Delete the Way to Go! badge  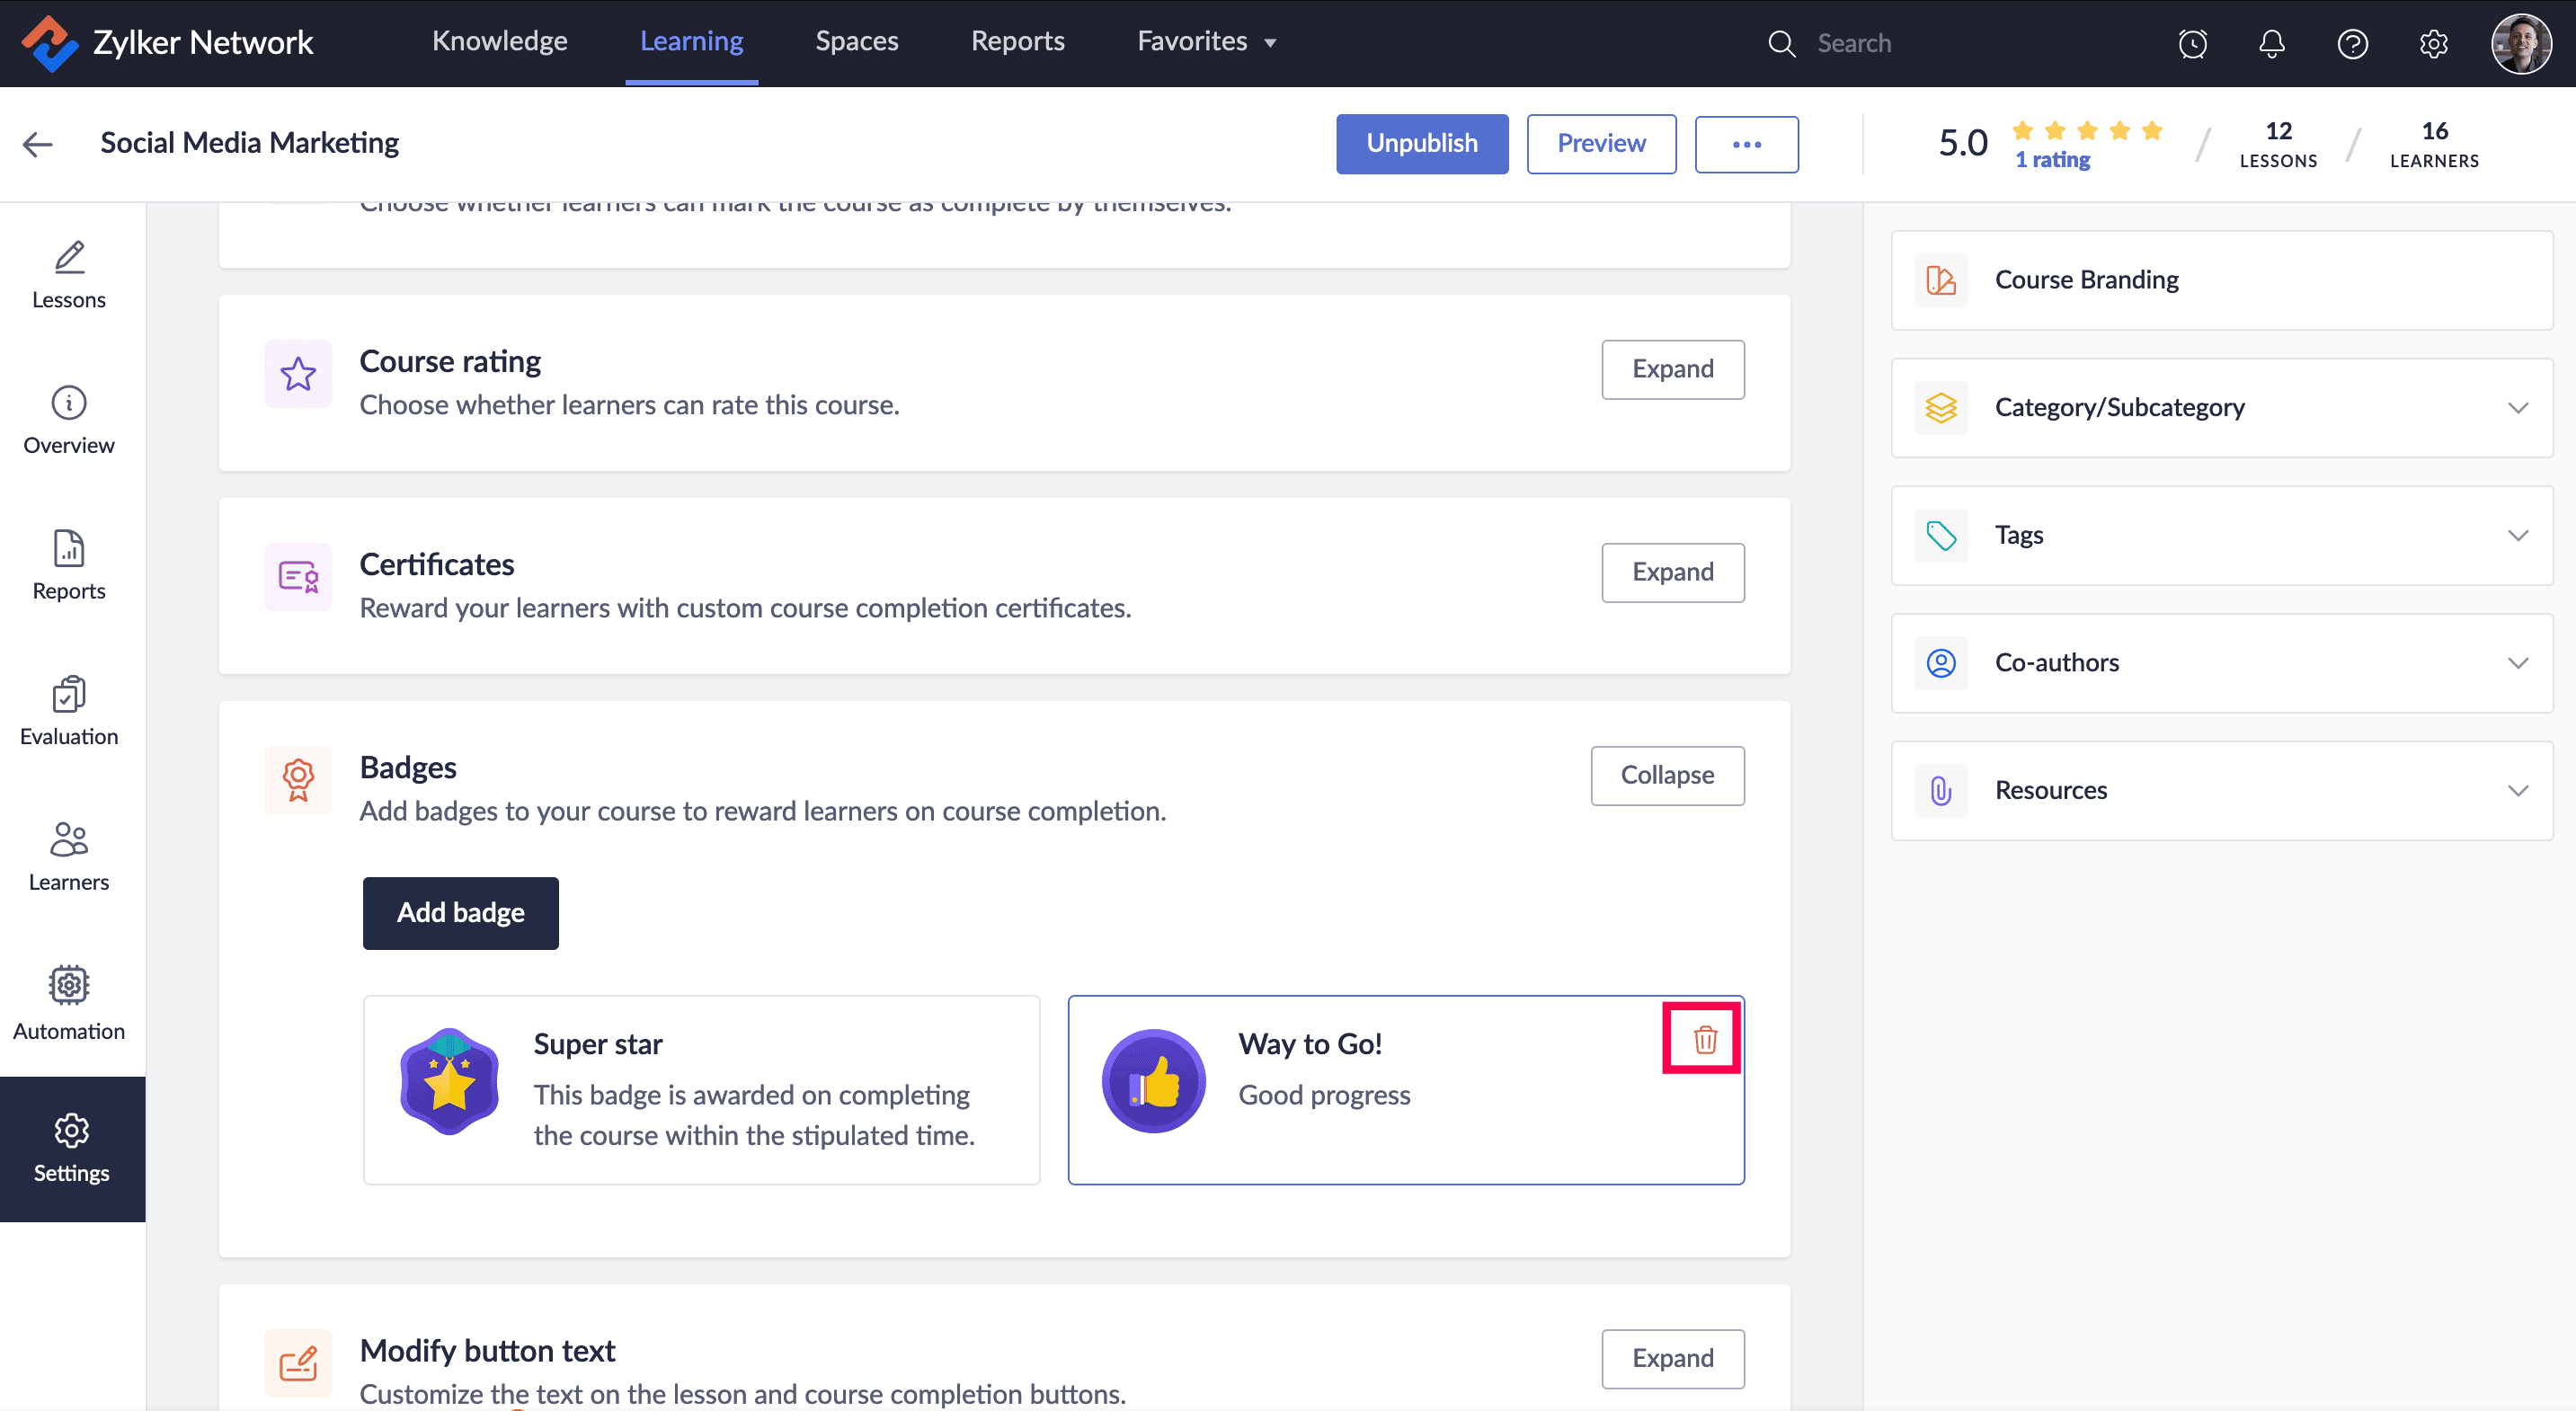point(1704,1039)
